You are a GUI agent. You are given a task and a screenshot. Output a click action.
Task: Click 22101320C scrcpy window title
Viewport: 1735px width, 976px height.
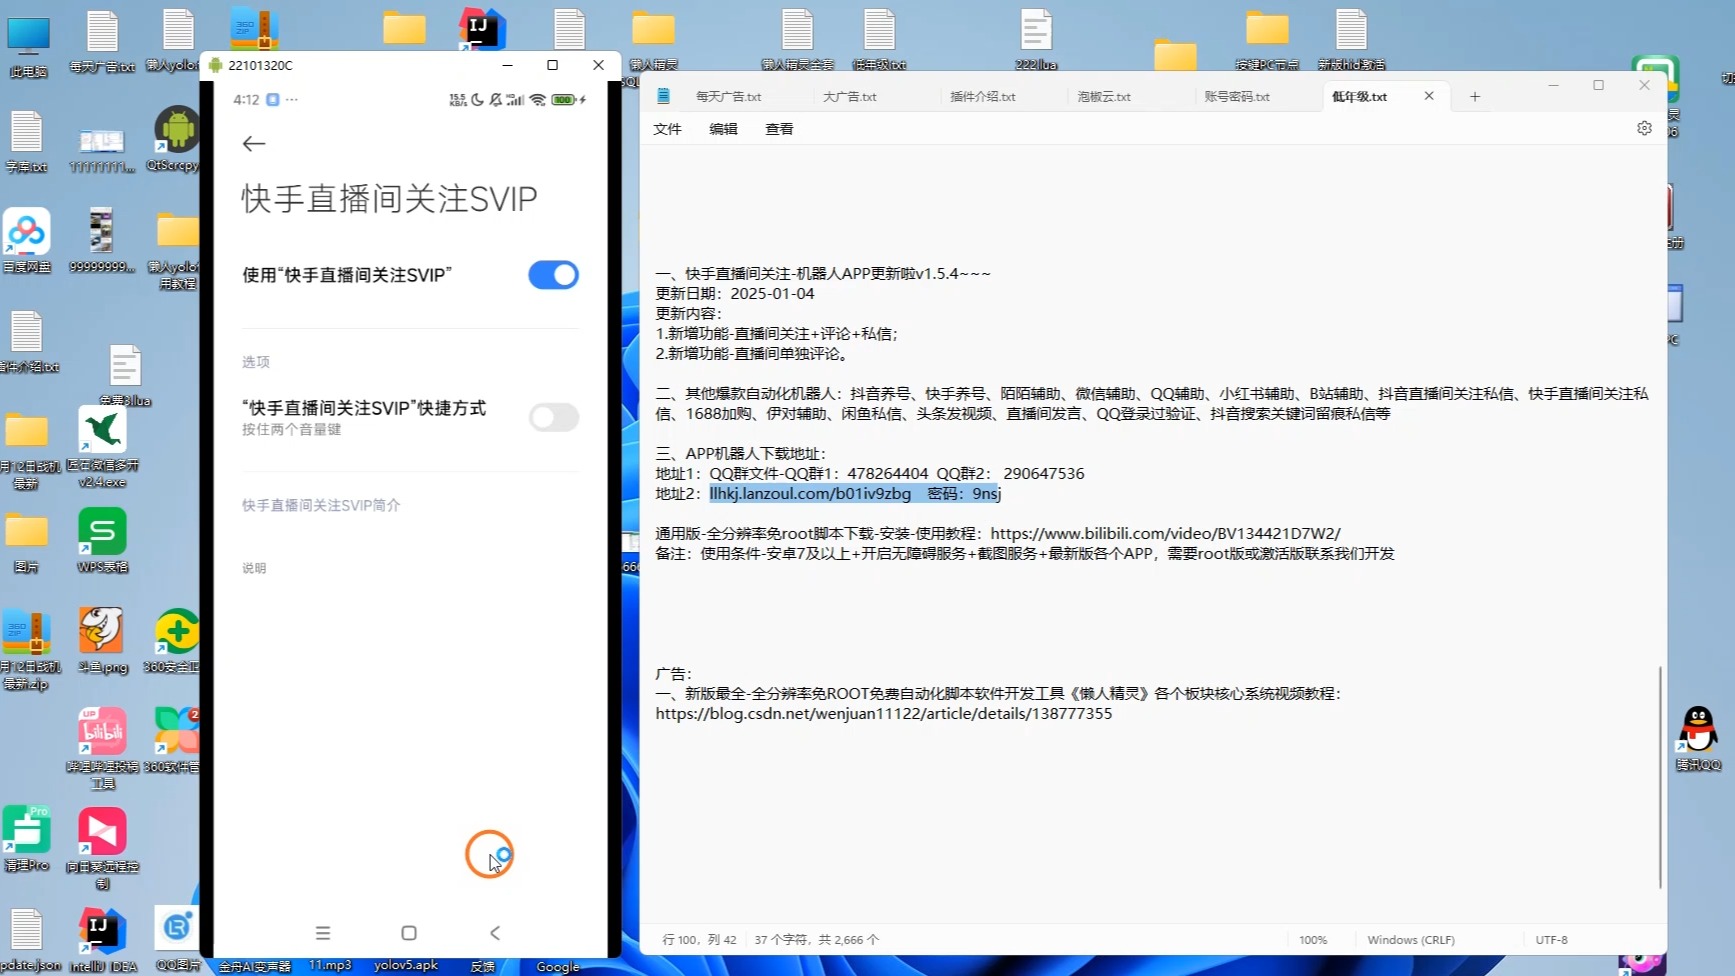pos(260,65)
